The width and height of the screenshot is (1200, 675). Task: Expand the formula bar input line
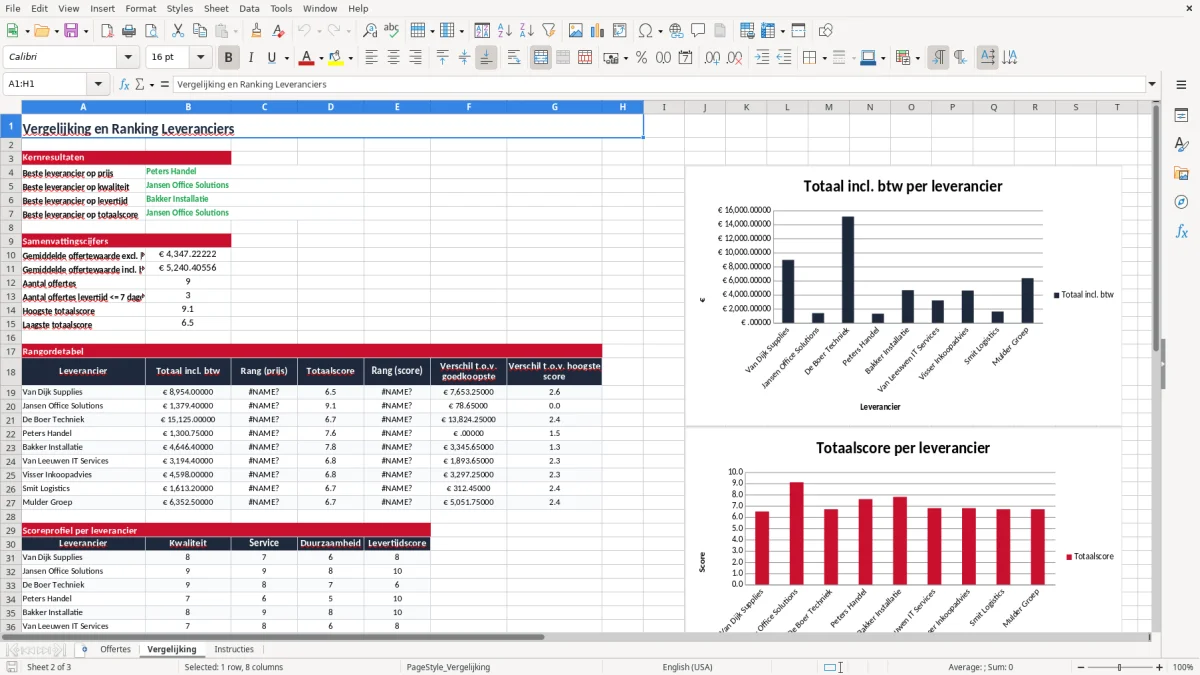1152,85
